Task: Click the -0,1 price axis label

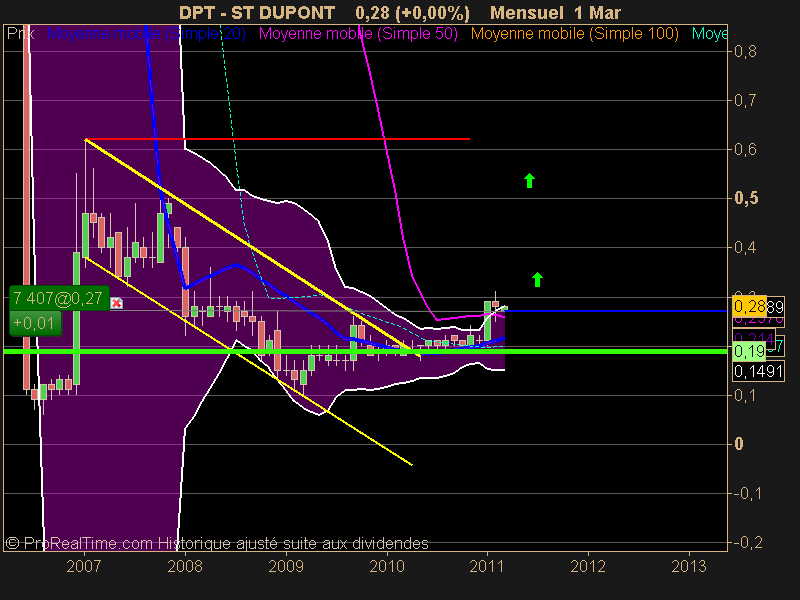Action: pos(747,493)
